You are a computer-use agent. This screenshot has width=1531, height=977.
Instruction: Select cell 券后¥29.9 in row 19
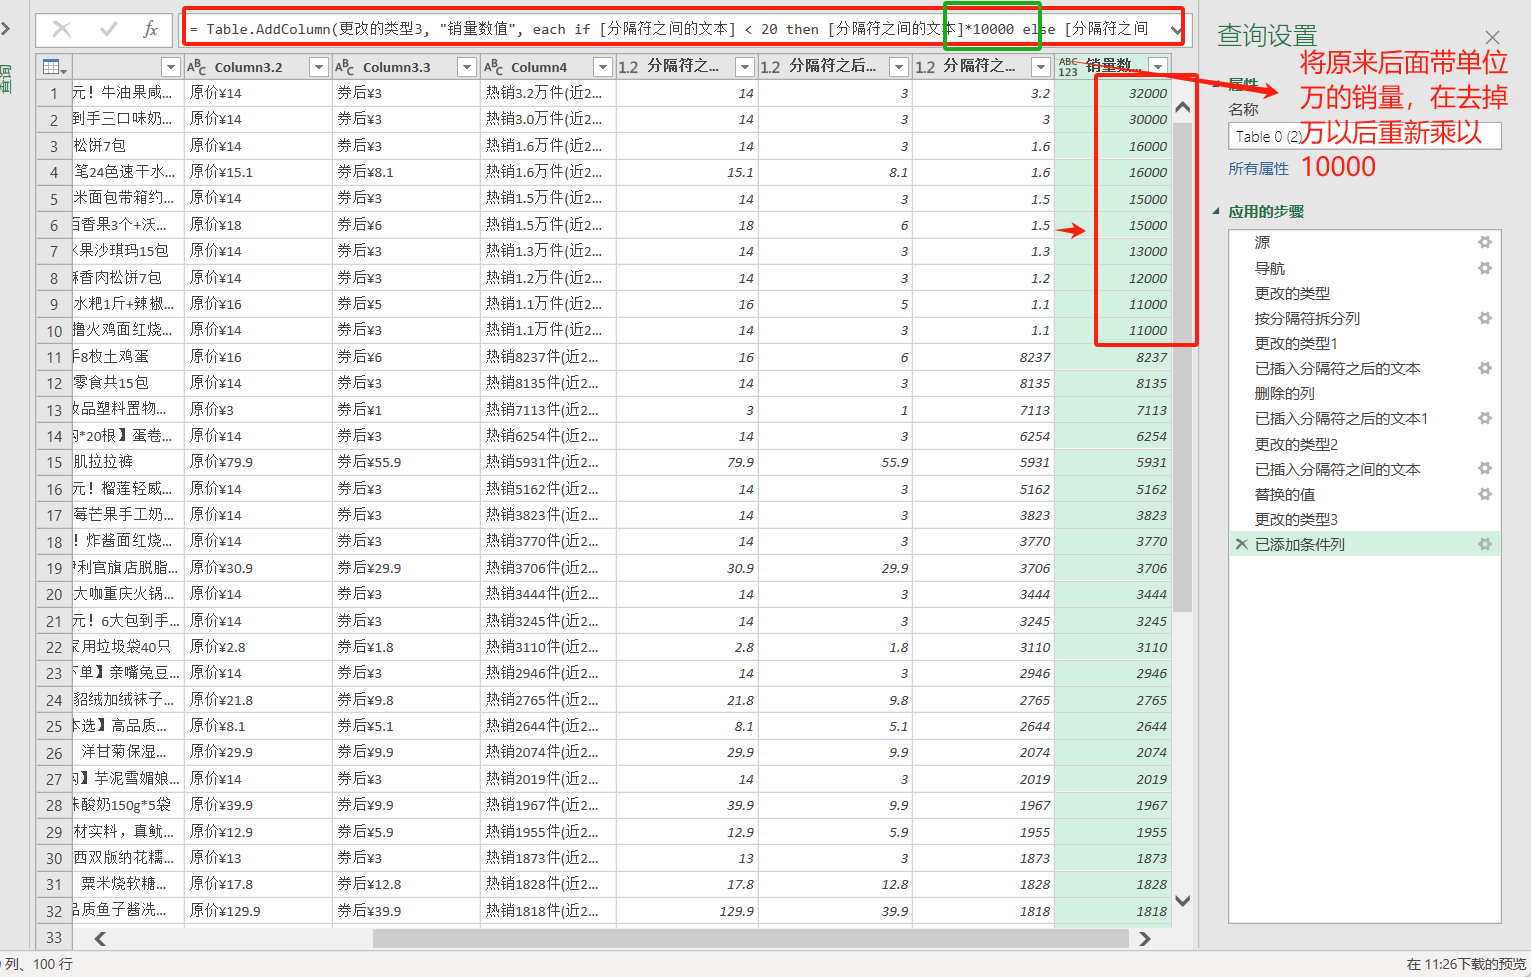406,568
